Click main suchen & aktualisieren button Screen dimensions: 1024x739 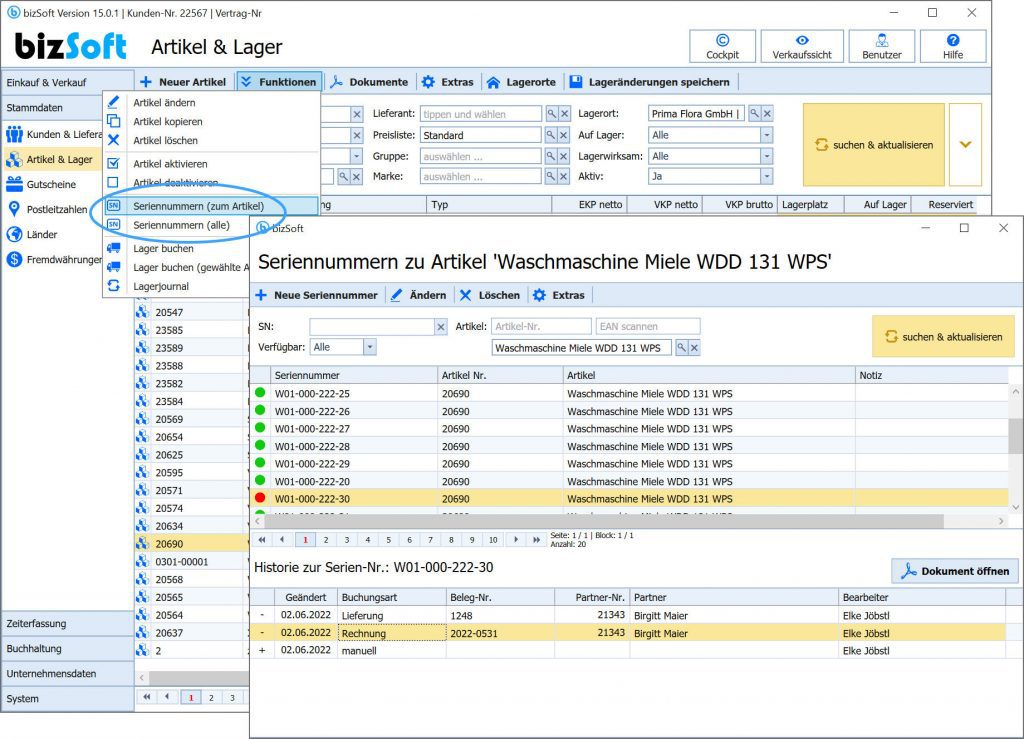[874, 145]
